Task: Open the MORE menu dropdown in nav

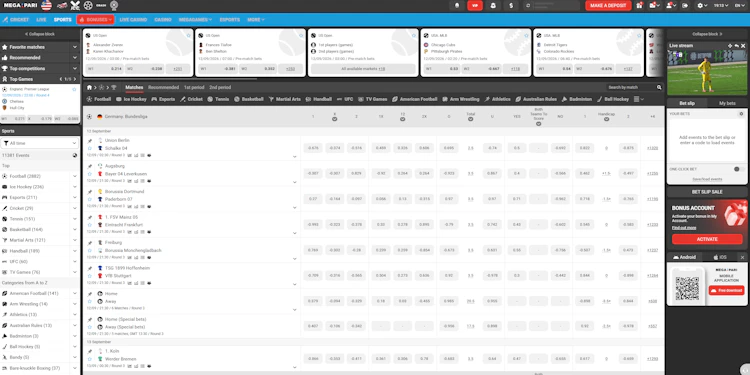Action: tap(256, 20)
